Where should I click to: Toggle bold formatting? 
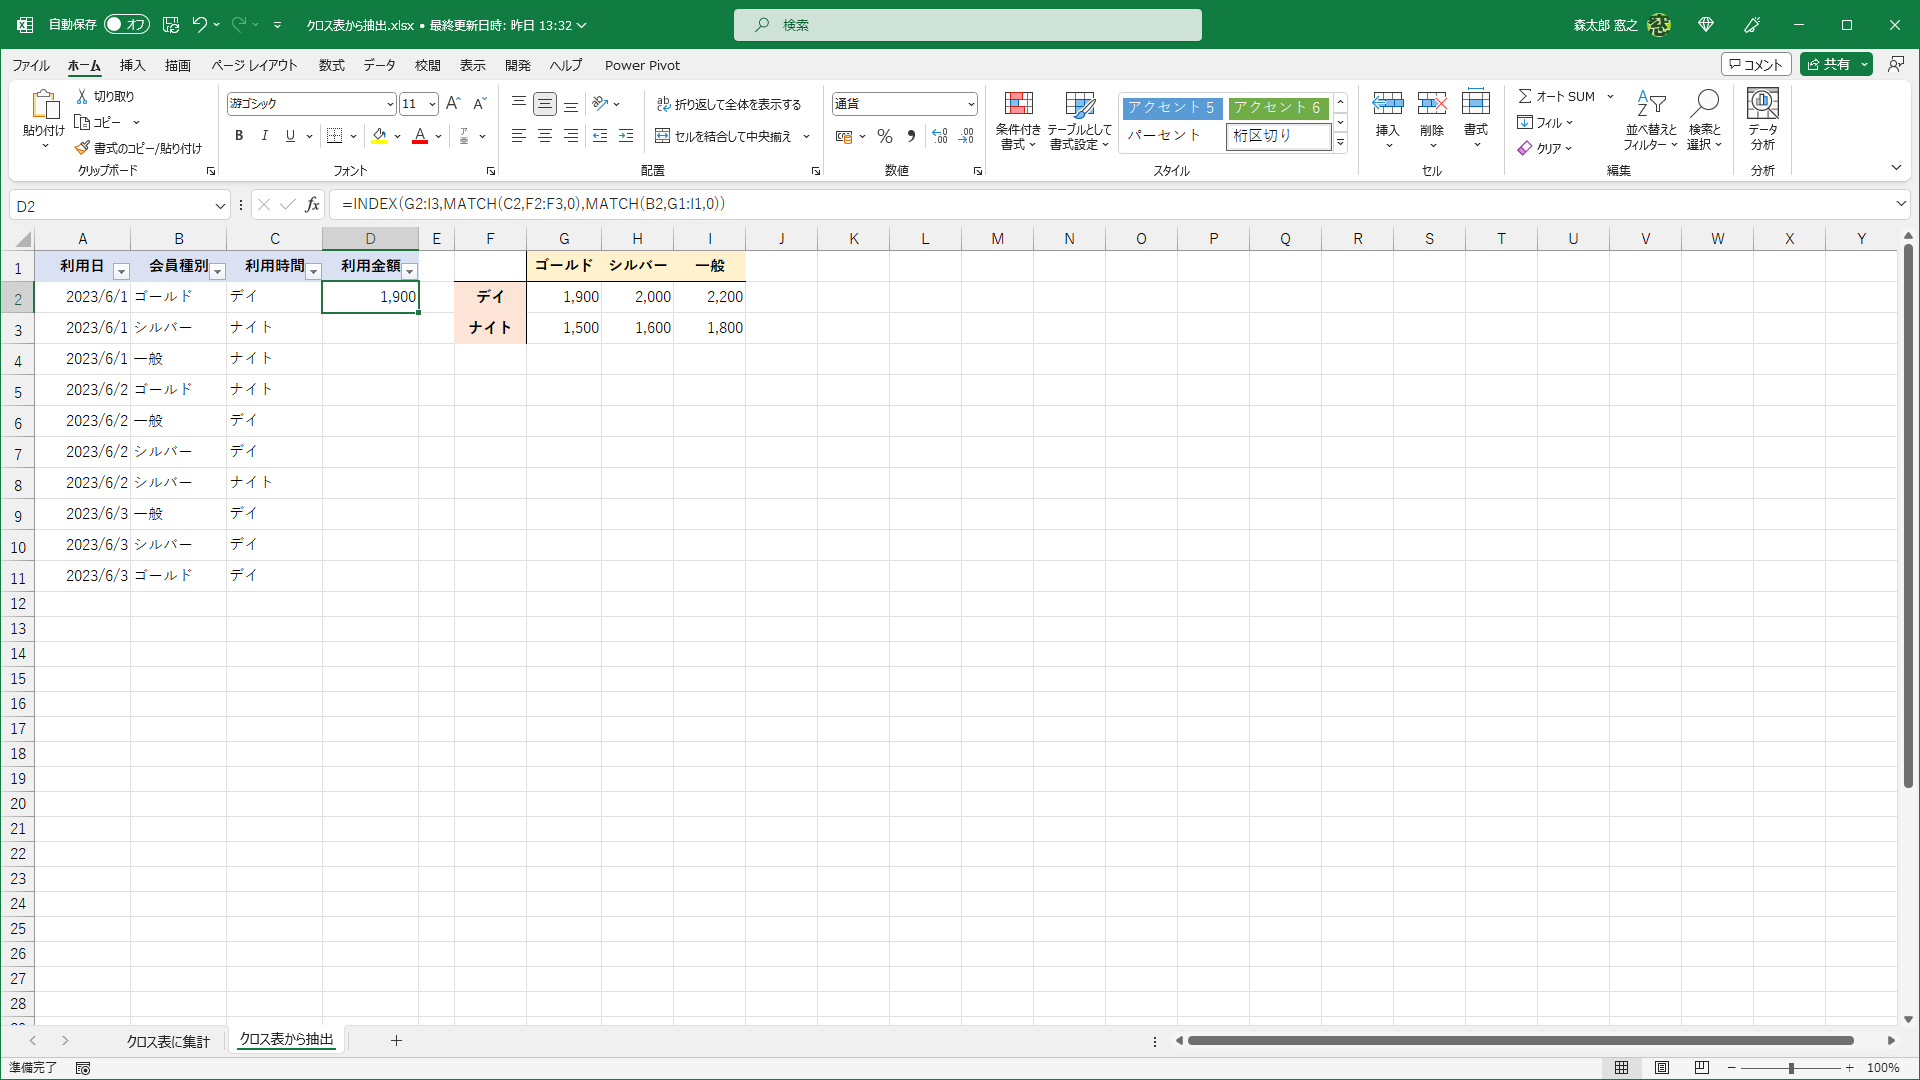(x=239, y=136)
